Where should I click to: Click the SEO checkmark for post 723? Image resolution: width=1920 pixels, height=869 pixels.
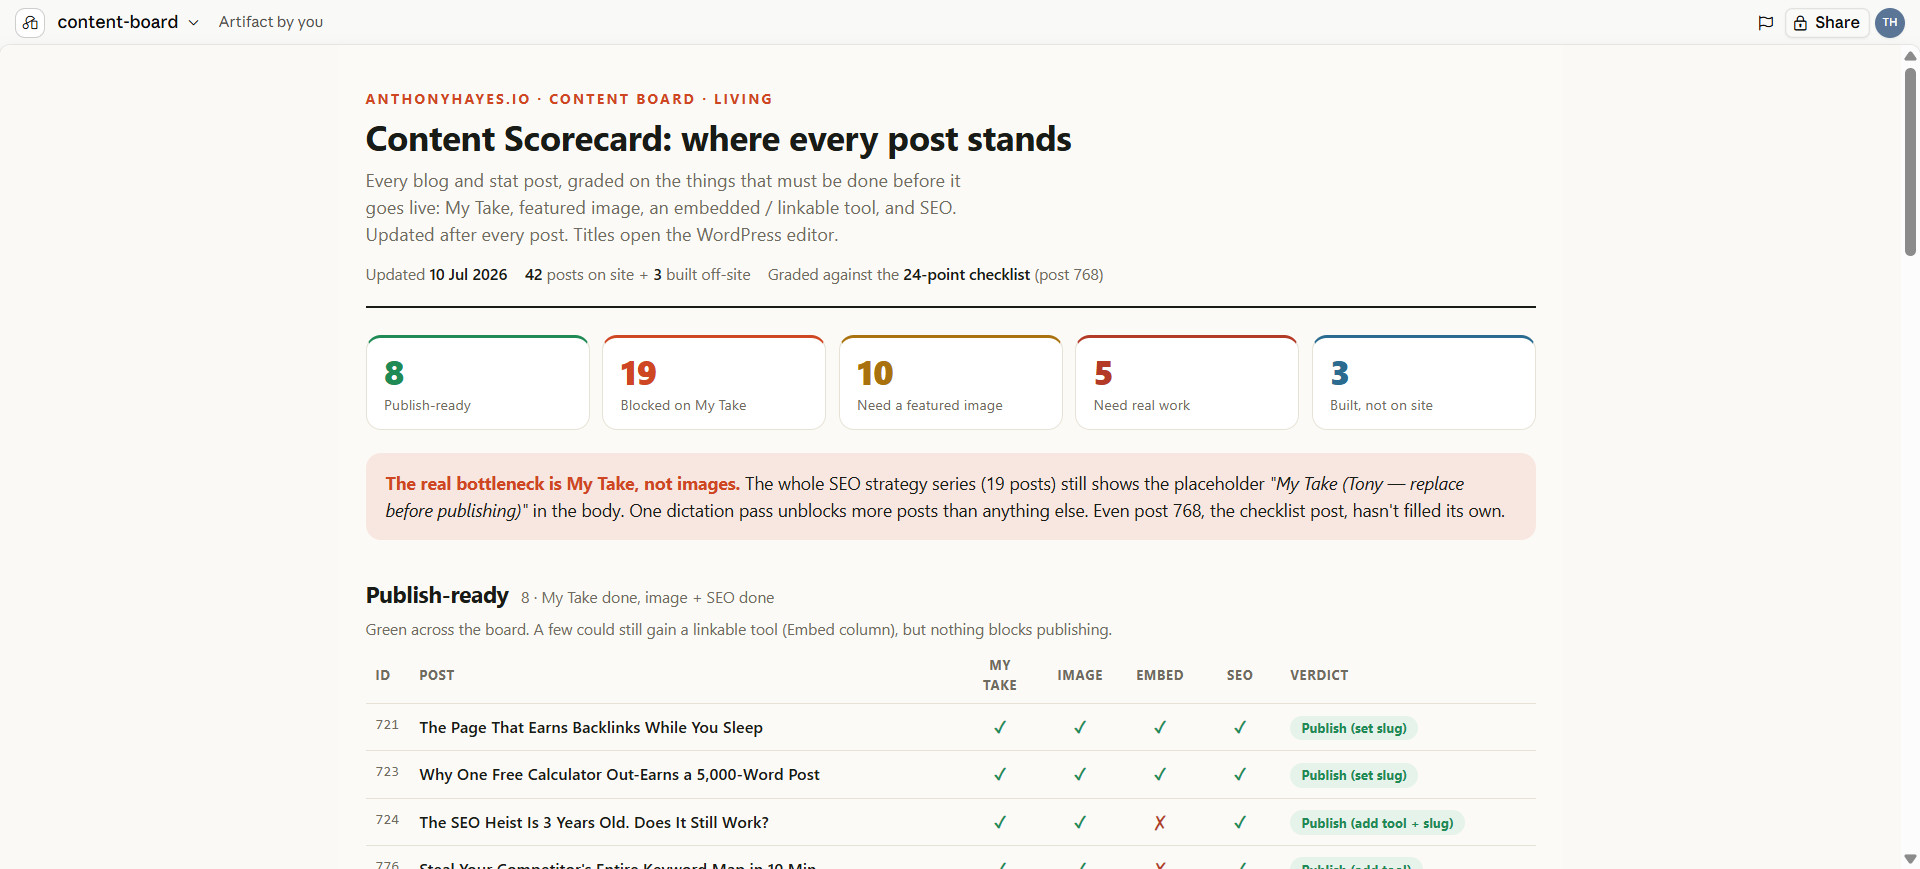(x=1240, y=775)
